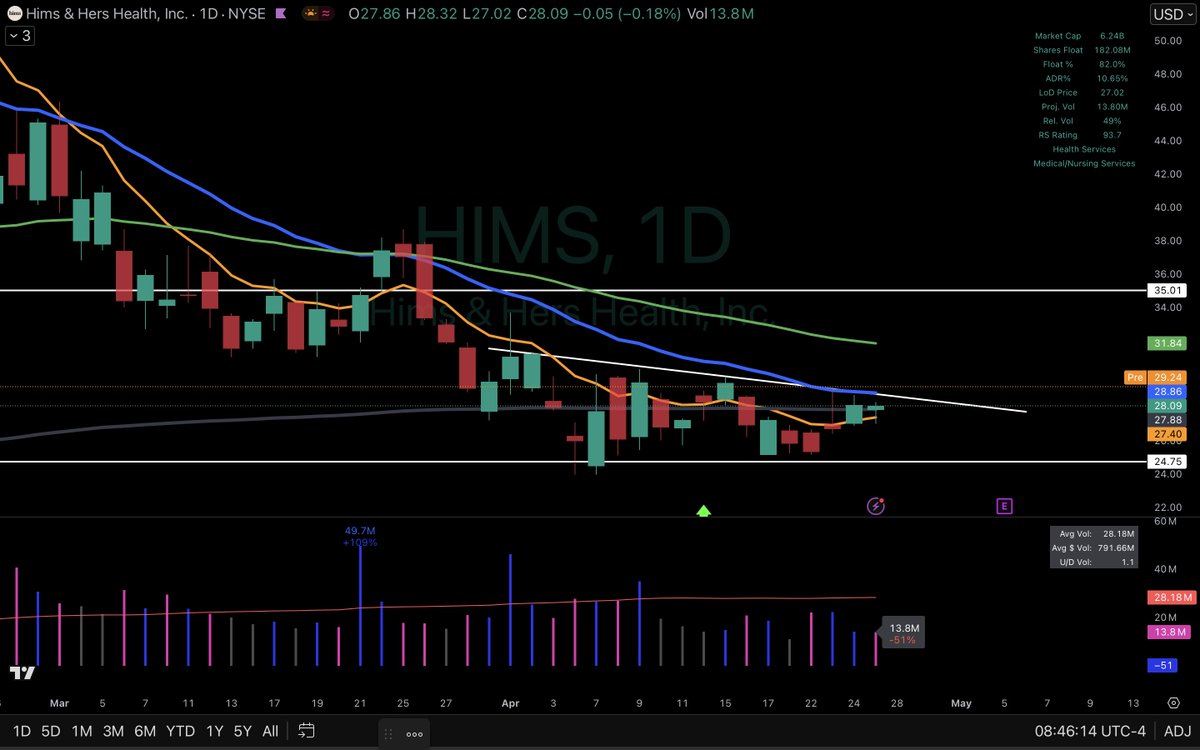Click the Rel. Vol 49% stat
Screen dimensions: 1200x750
point(1084,120)
